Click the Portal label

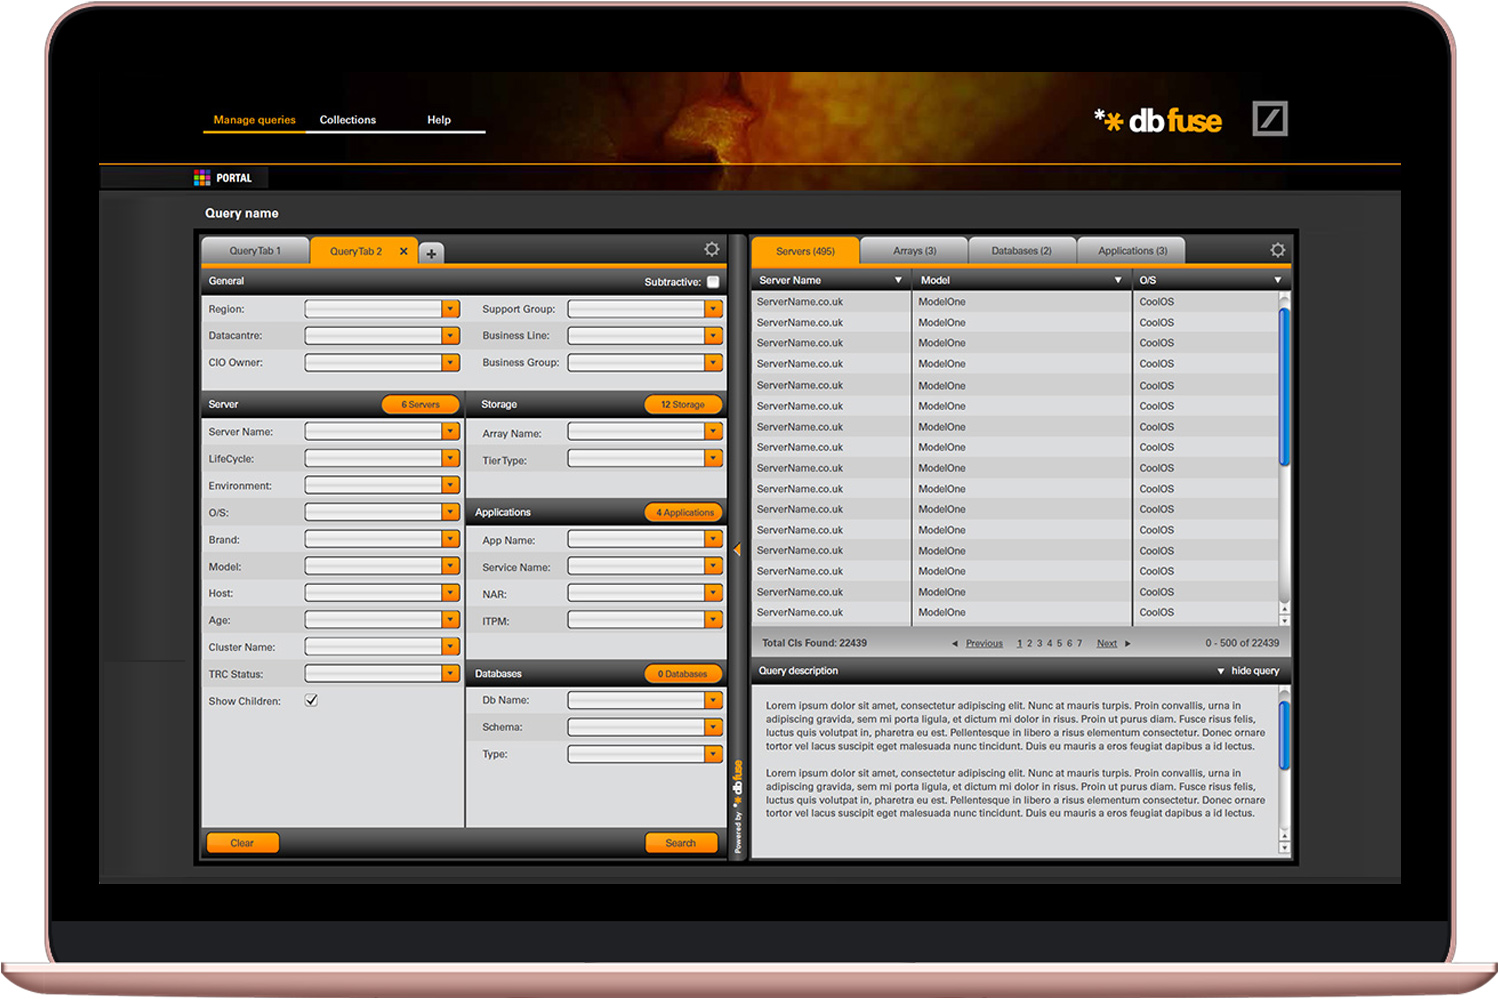(x=234, y=178)
